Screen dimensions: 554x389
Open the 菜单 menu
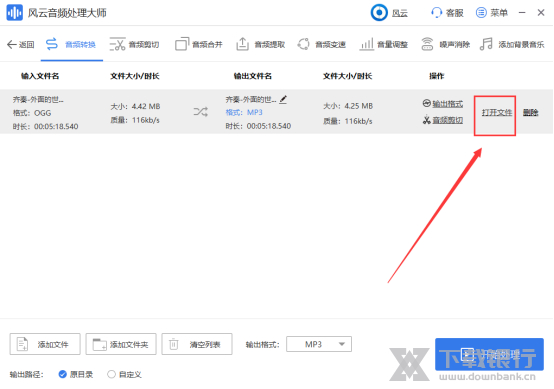pyautogui.click(x=491, y=13)
